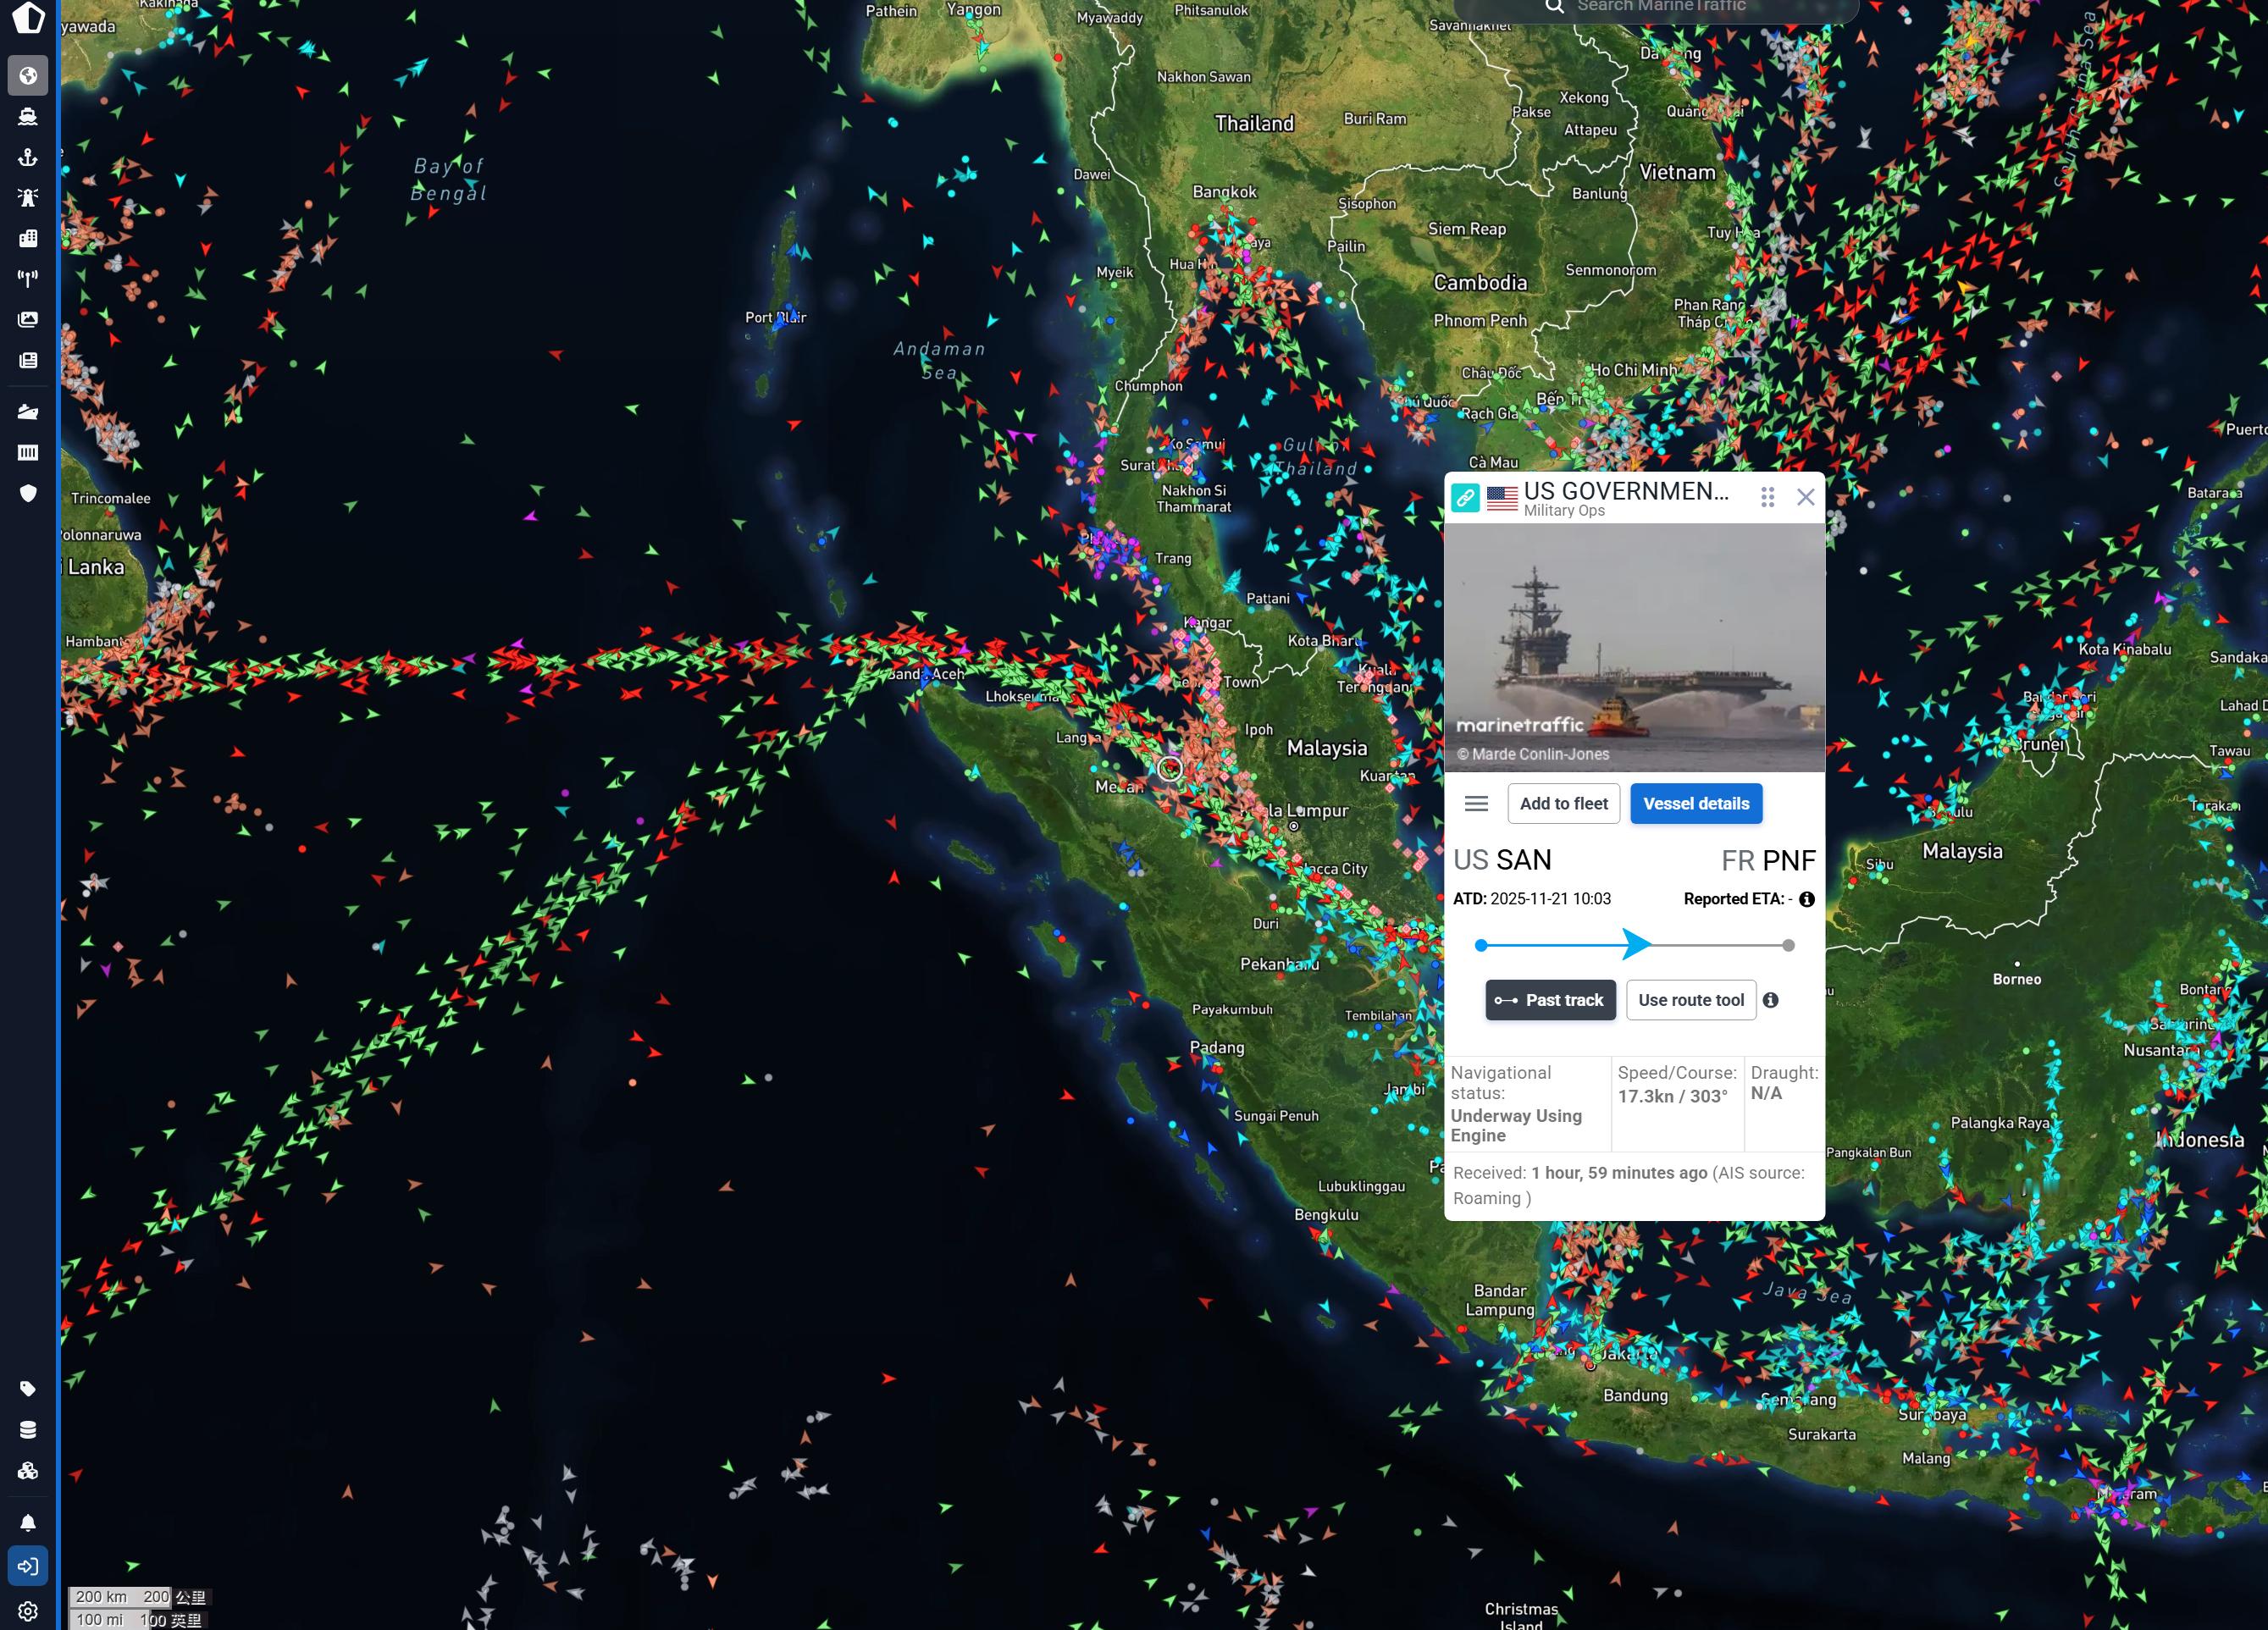This screenshot has width=2268, height=1630.
Task: Click the shield icon in sidebar
Action: 28,493
